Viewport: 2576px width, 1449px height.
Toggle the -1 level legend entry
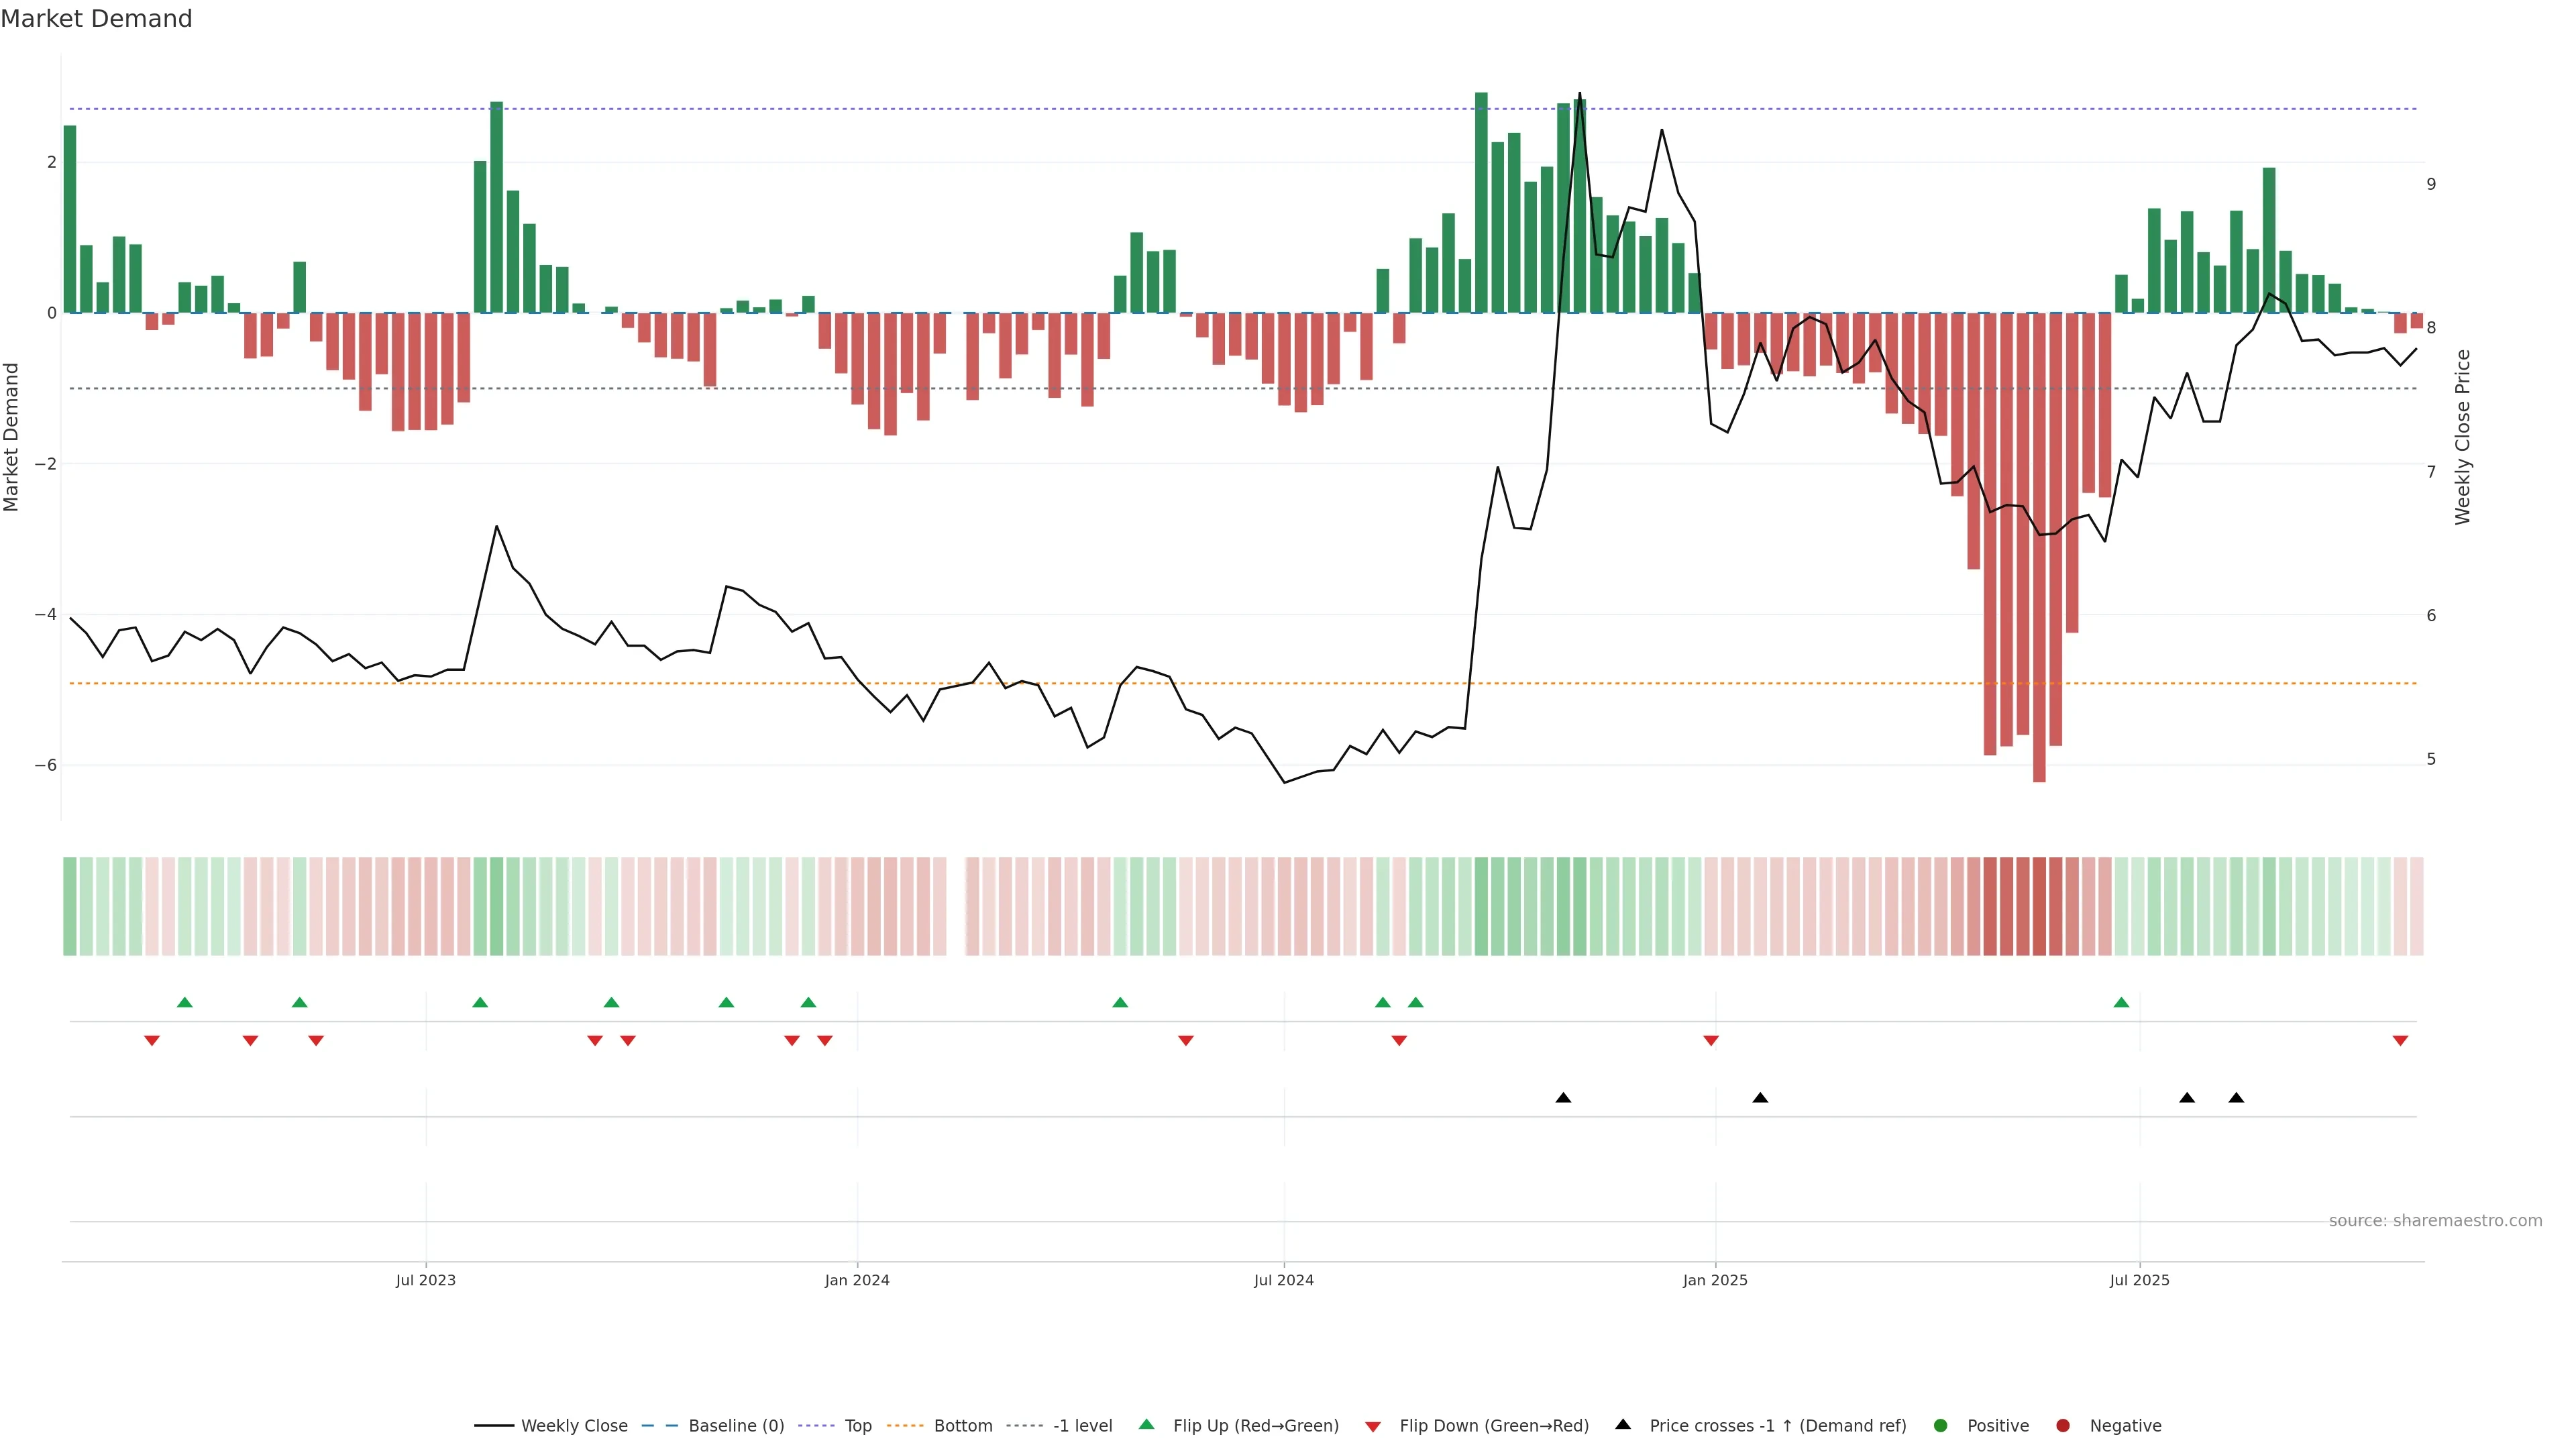point(1082,1425)
